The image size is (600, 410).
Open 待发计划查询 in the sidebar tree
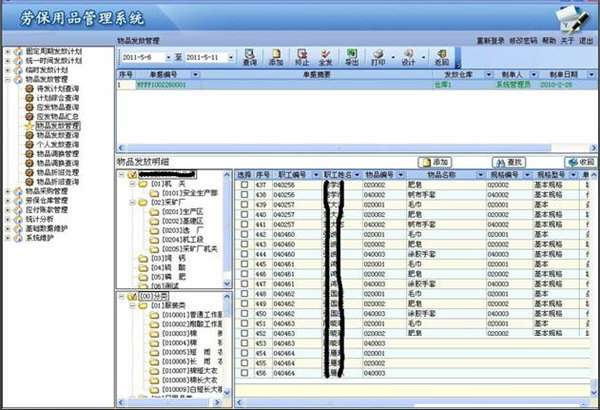57,88
